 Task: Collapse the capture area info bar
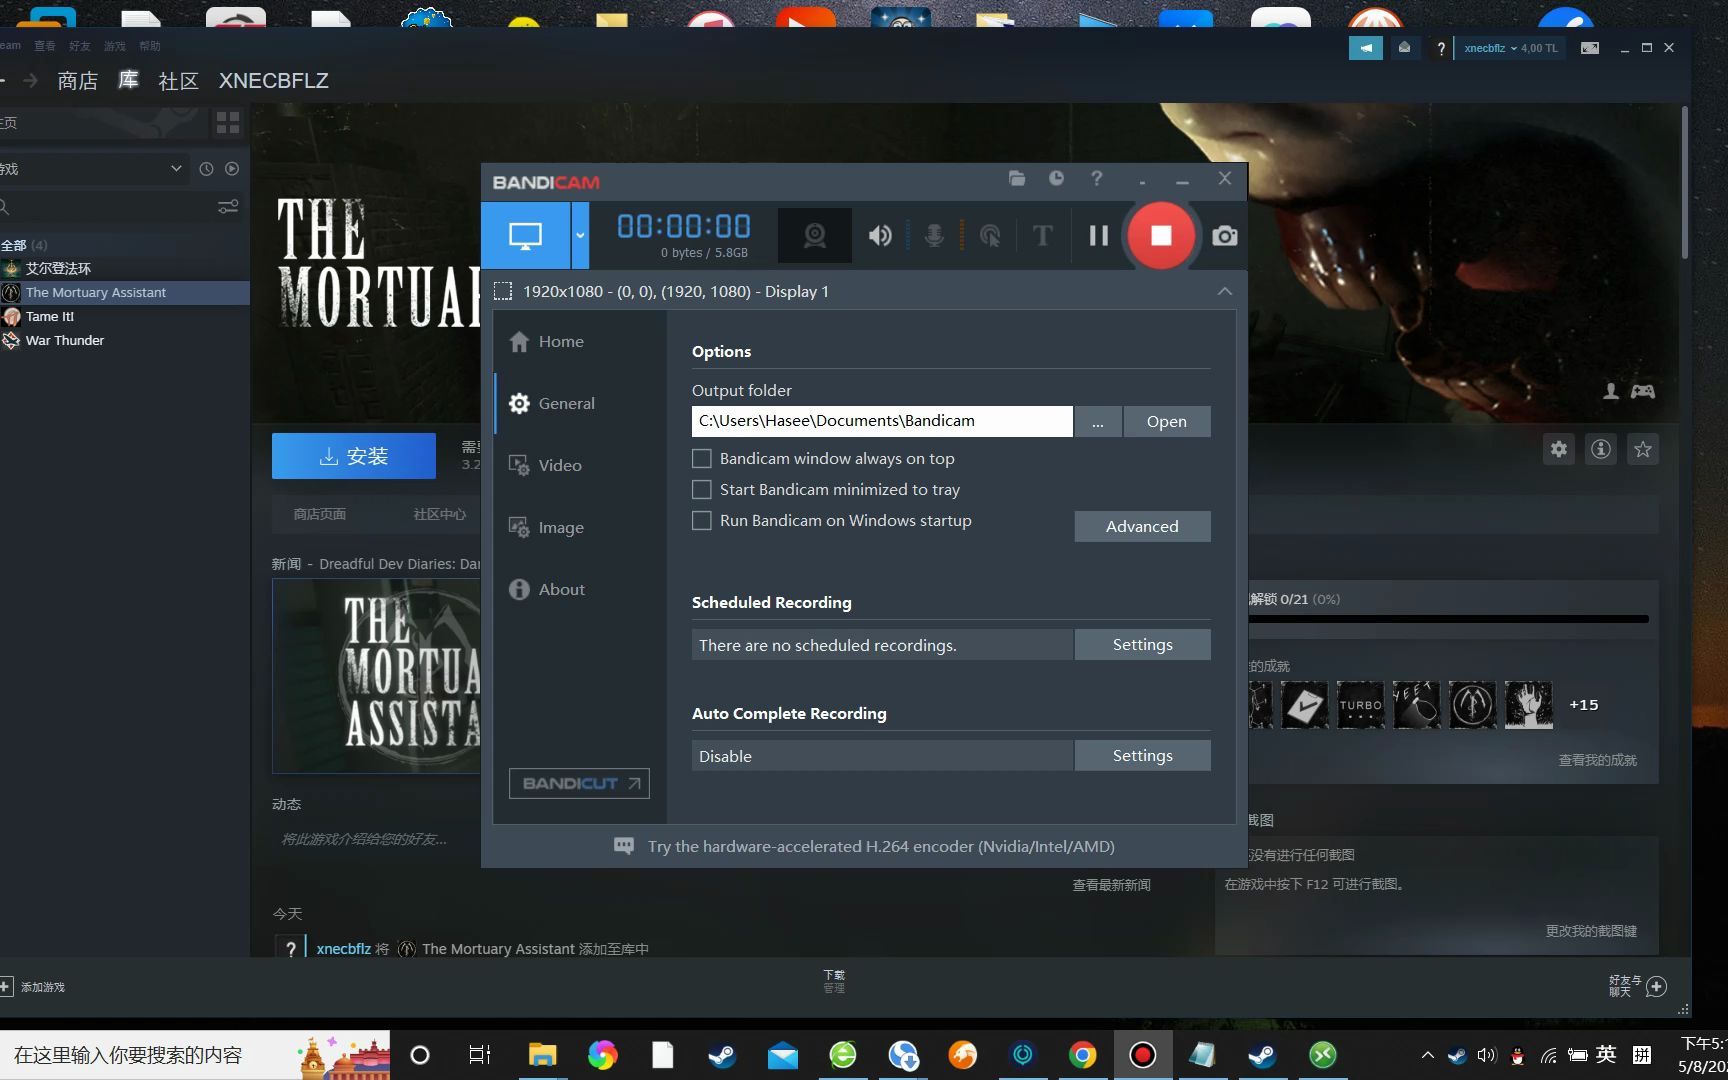pyautogui.click(x=1225, y=291)
